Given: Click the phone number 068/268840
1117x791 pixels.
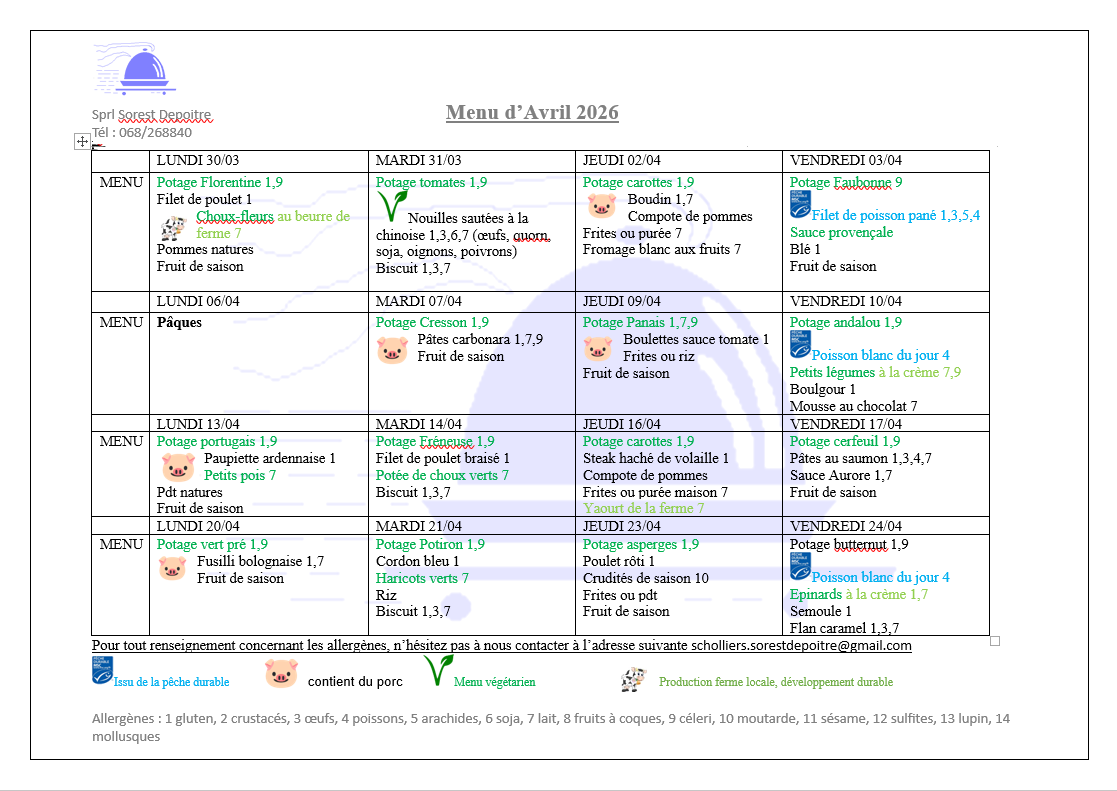Looking at the screenshot, I should (155, 132).
